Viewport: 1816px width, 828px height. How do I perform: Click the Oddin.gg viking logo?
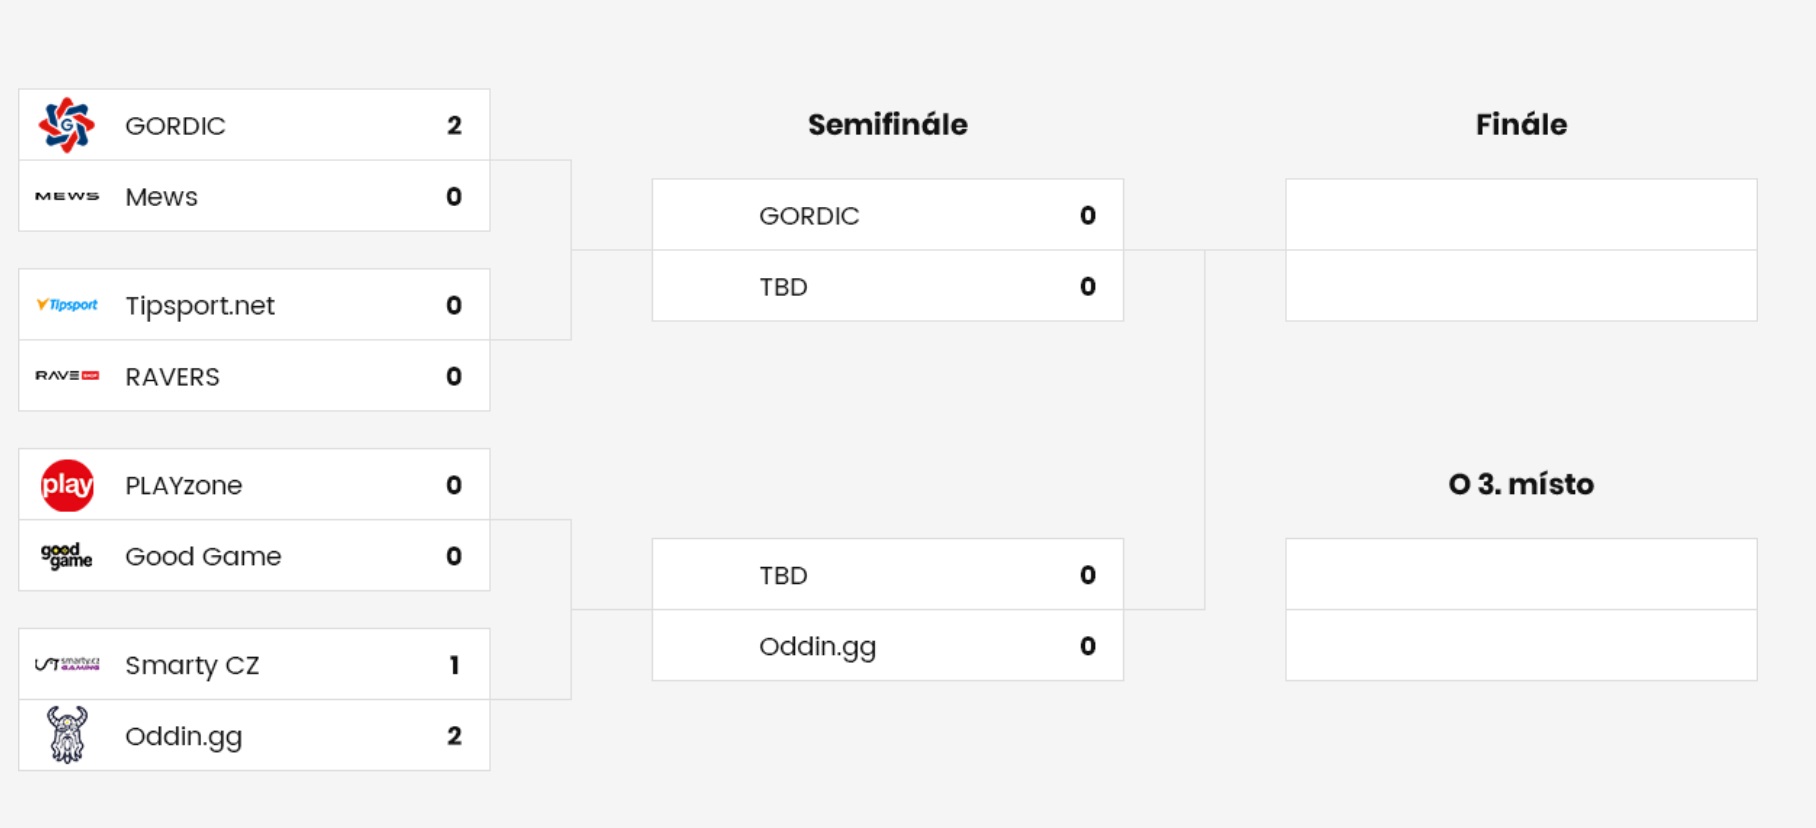pyautogui.click(x=67, y=735)
